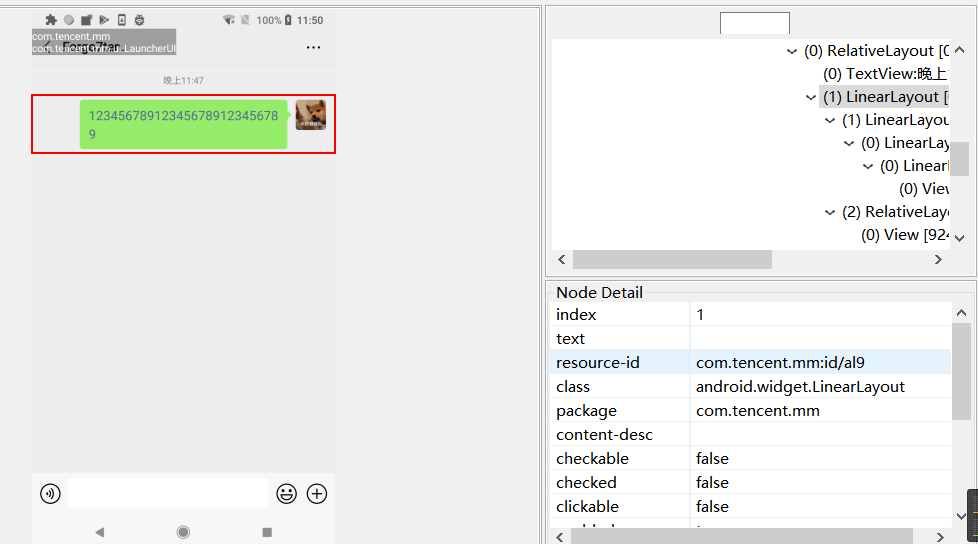The width and height of the screenshot is (978, 544).
Task: Tap the Android back navigation triangle
Action: pos(100,532)
